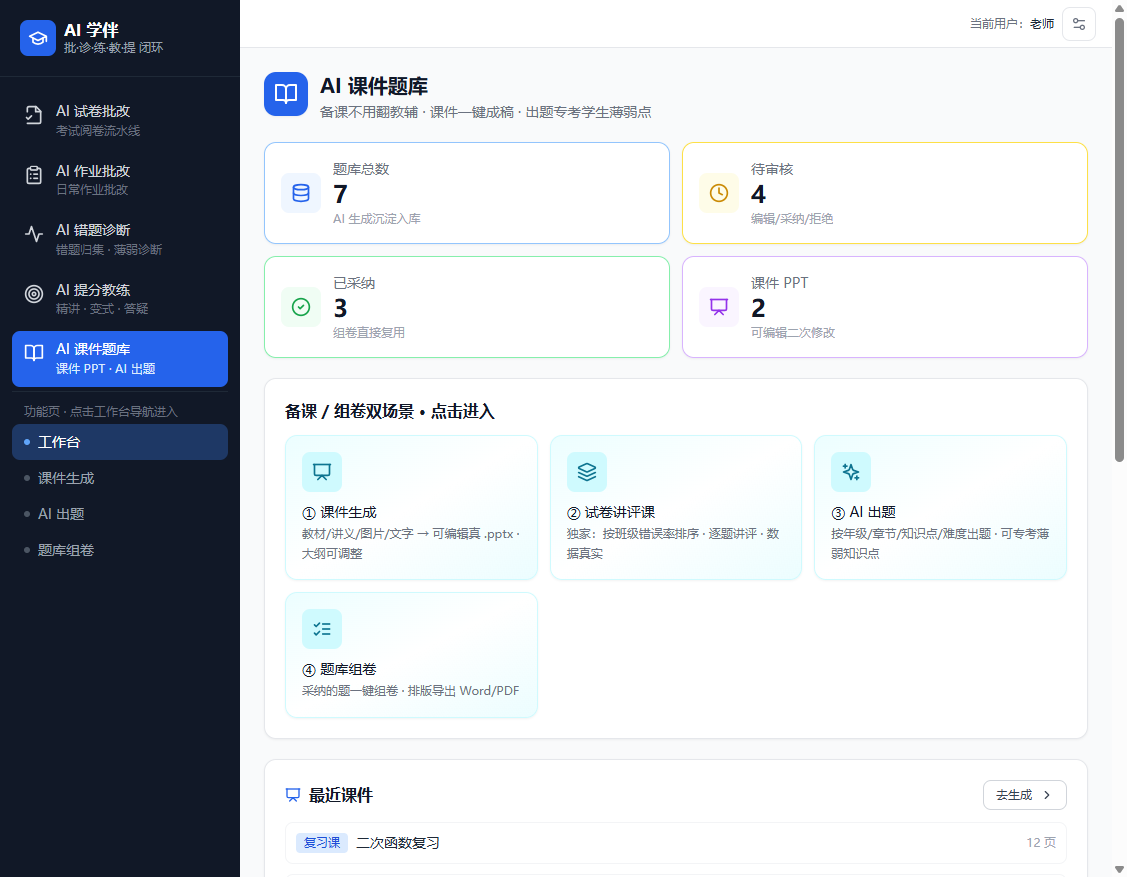Image resolution: width=1127 pixels, height=877 pixels.
Task: Open the ③ AI 出题 scenario card
Action: pyautogui.click(x=940, y=508)
